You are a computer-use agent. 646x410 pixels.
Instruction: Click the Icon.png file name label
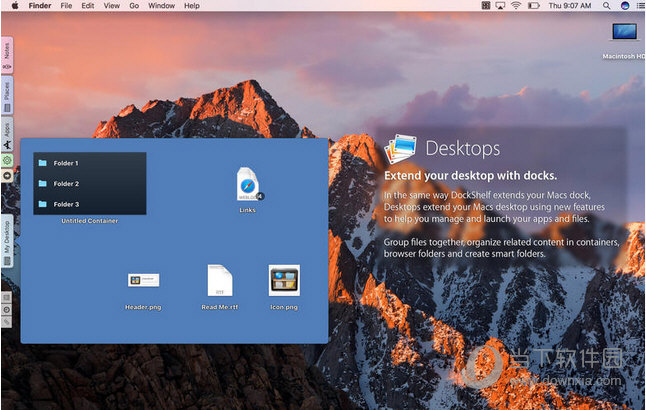[284, 307]
